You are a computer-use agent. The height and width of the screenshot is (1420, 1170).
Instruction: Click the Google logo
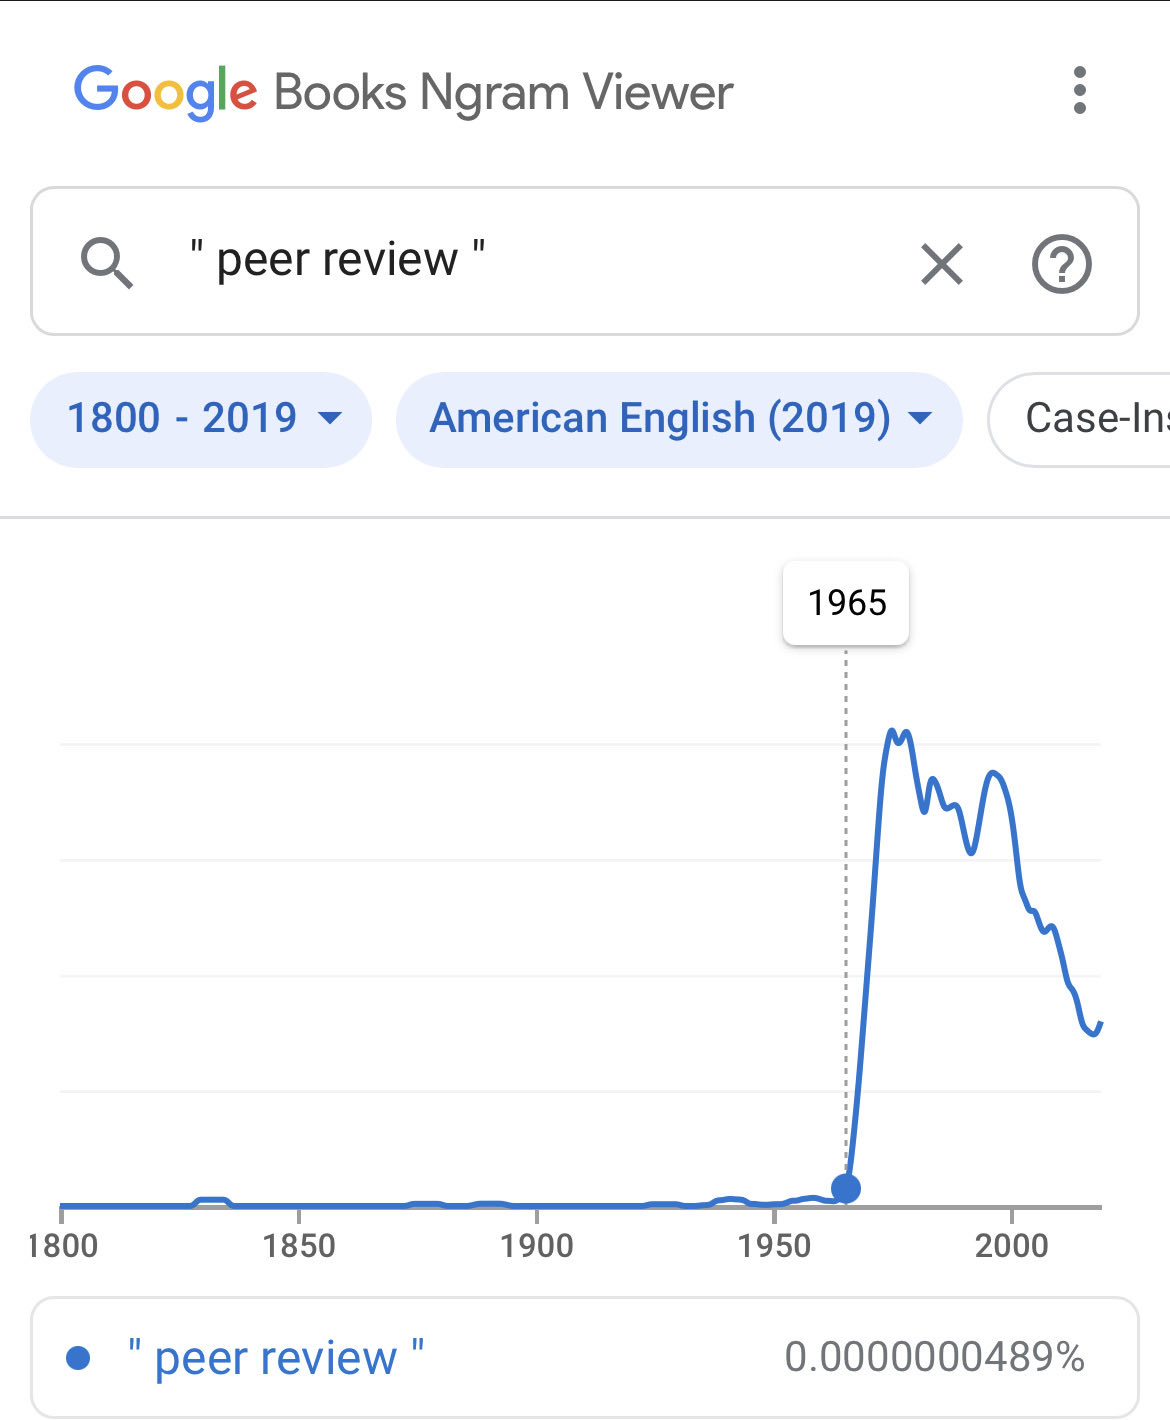tap(166, 92)
